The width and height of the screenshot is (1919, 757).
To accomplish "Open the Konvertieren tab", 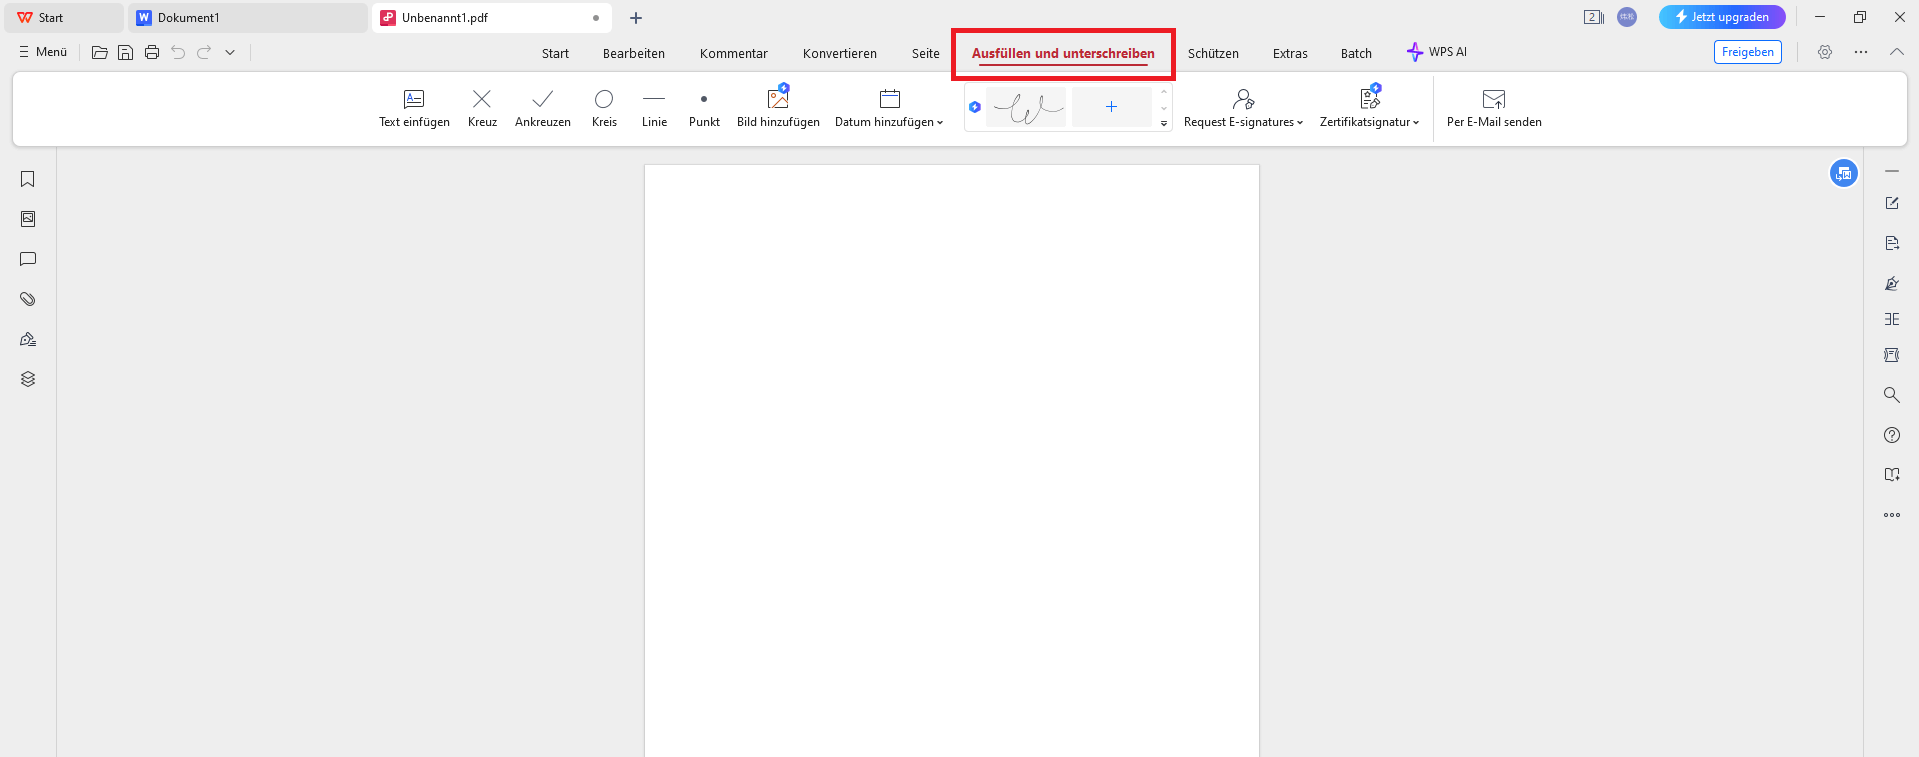I will click(840, 53).
